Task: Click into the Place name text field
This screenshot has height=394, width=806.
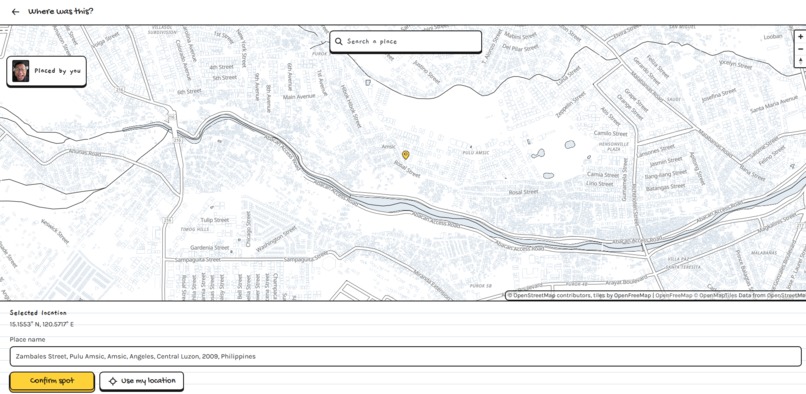Action: click(406, 356)
